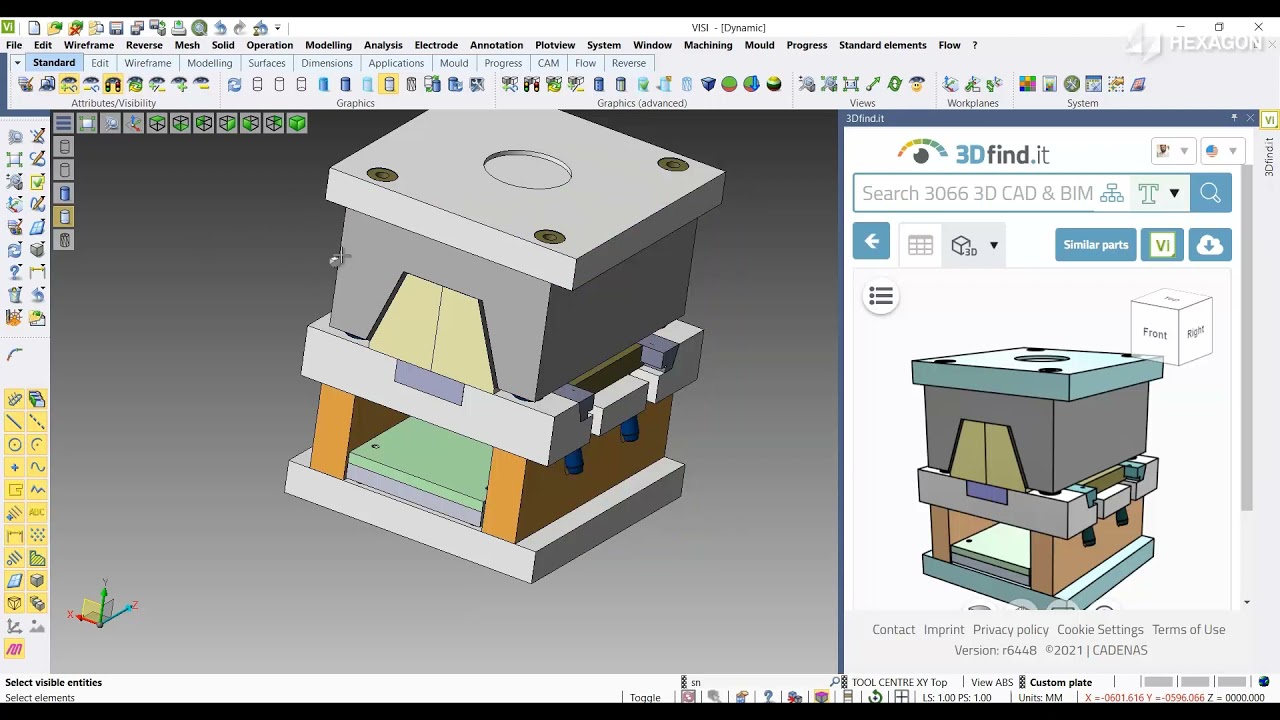Click the pink M icon at bottom left
Viewport: 1280px width, 720px height.
point(15,649)
